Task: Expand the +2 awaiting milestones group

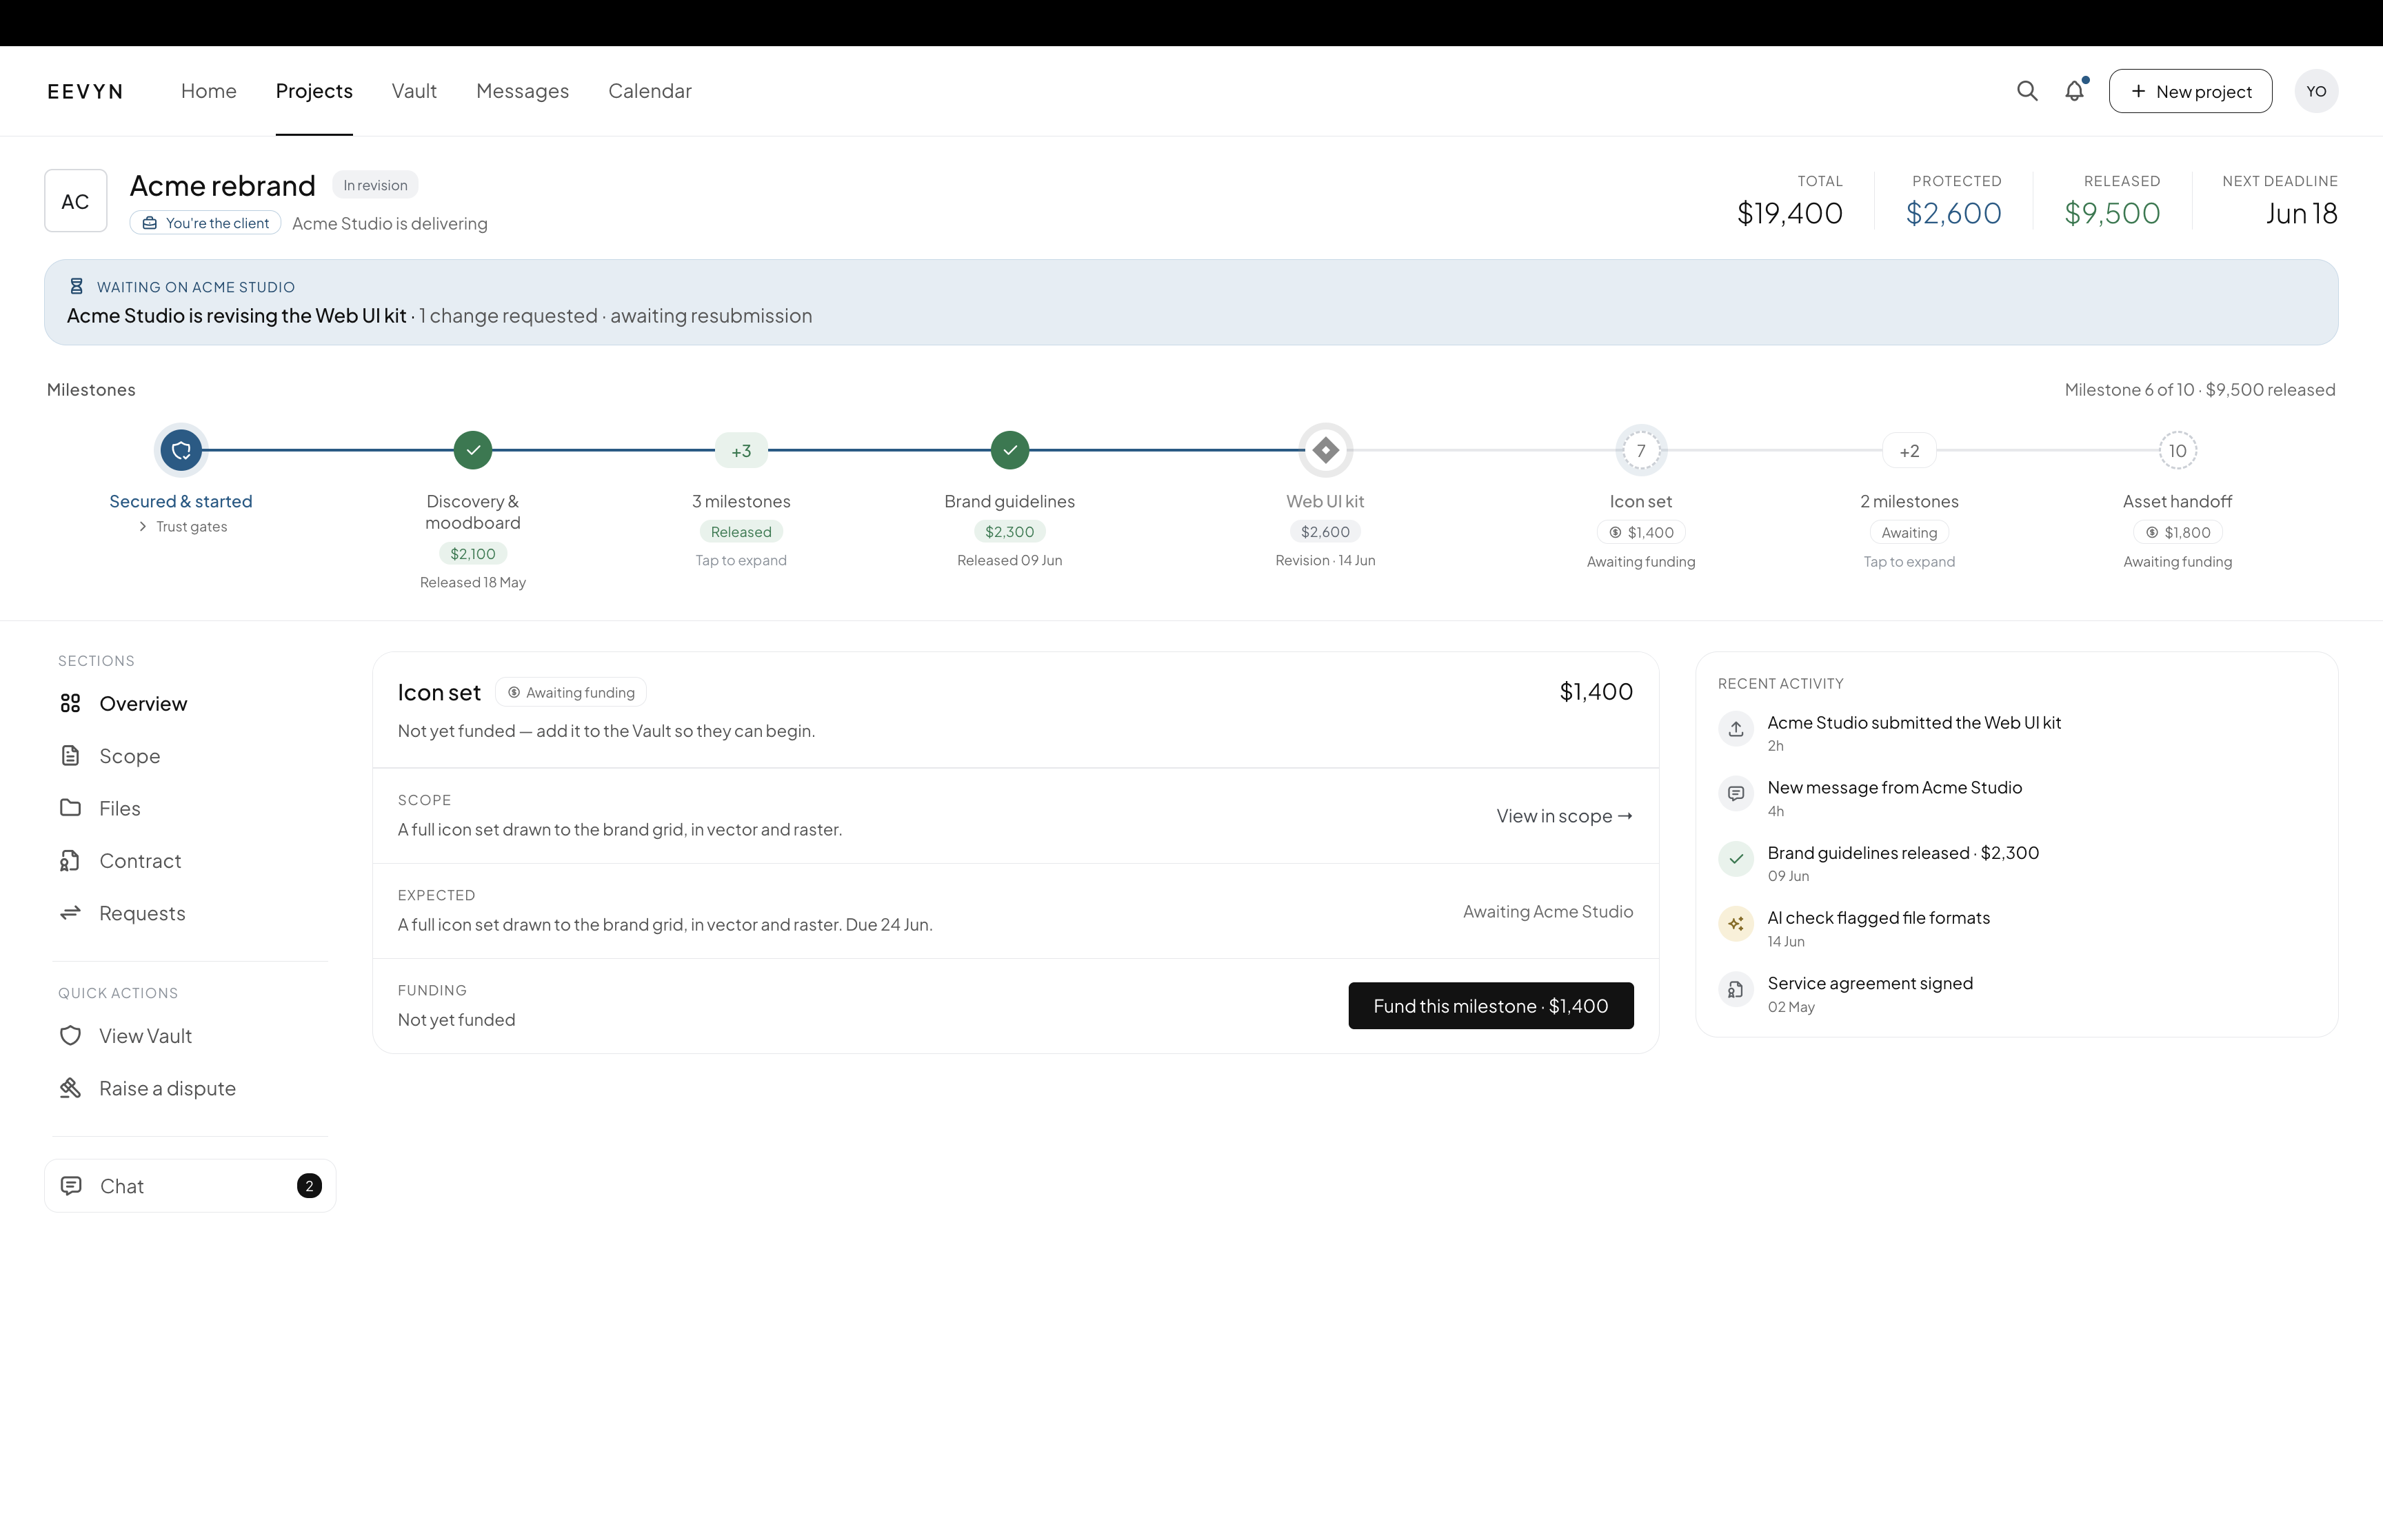Action: 1909,451
